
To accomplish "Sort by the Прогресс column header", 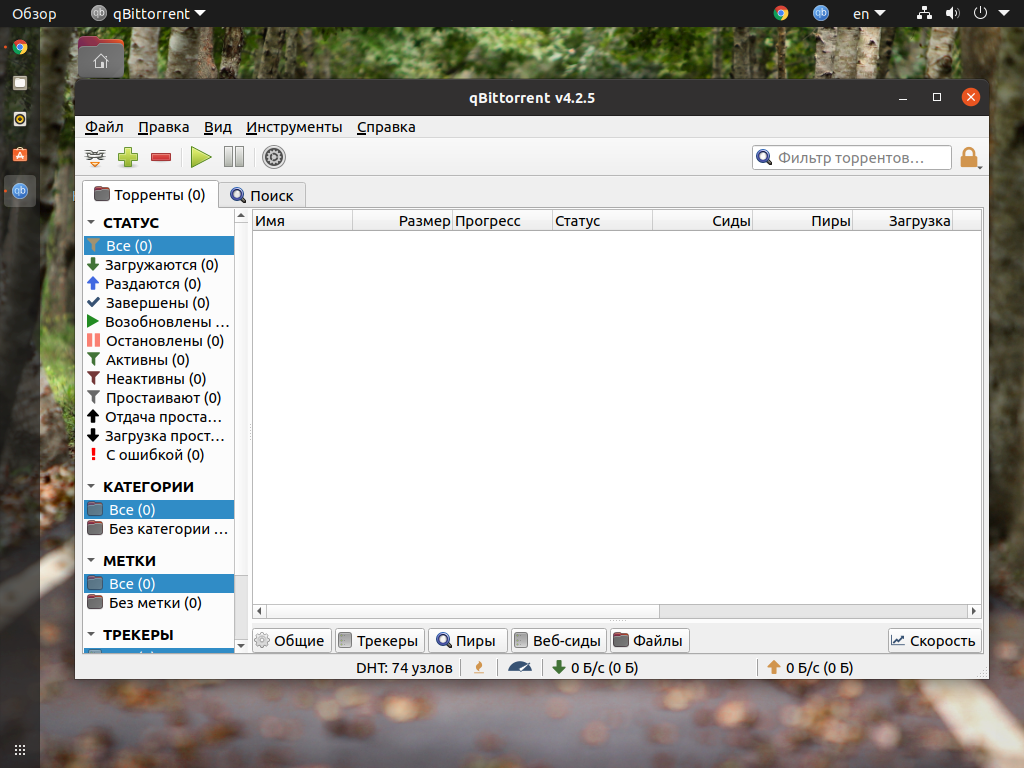I will [502, 221].
